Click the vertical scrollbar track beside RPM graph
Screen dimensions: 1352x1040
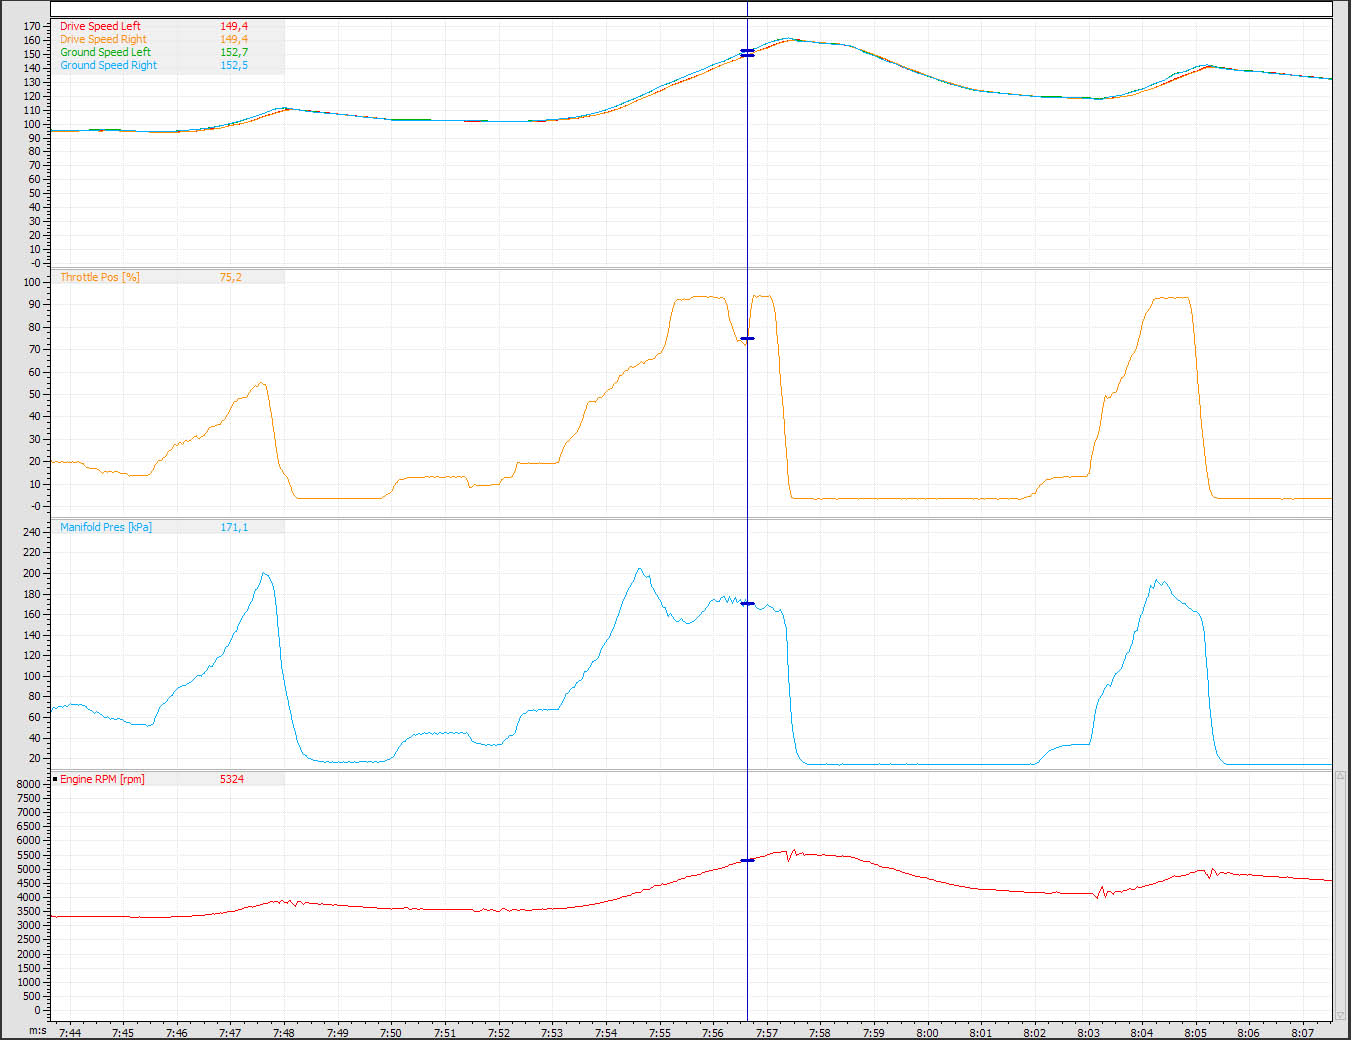click(1340, 895)
